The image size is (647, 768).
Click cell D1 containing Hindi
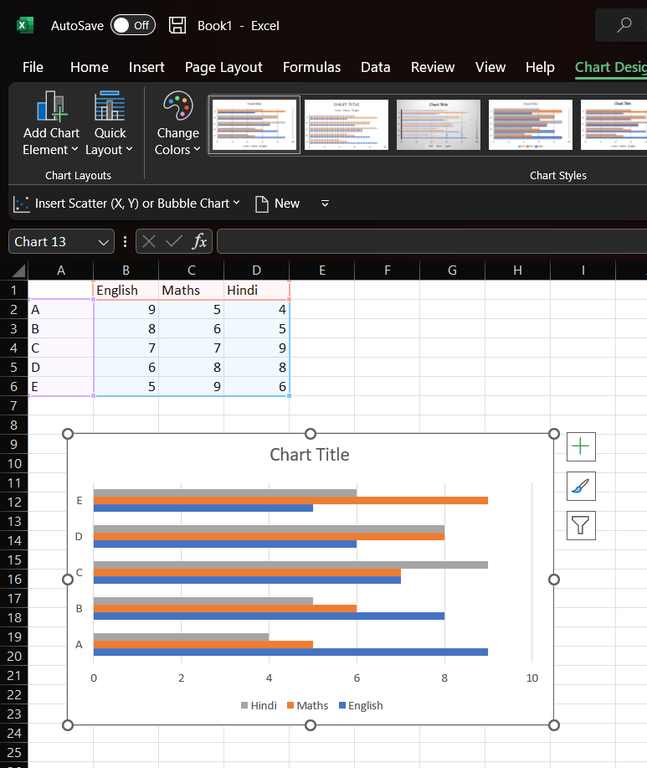click(x=256, y=290)
